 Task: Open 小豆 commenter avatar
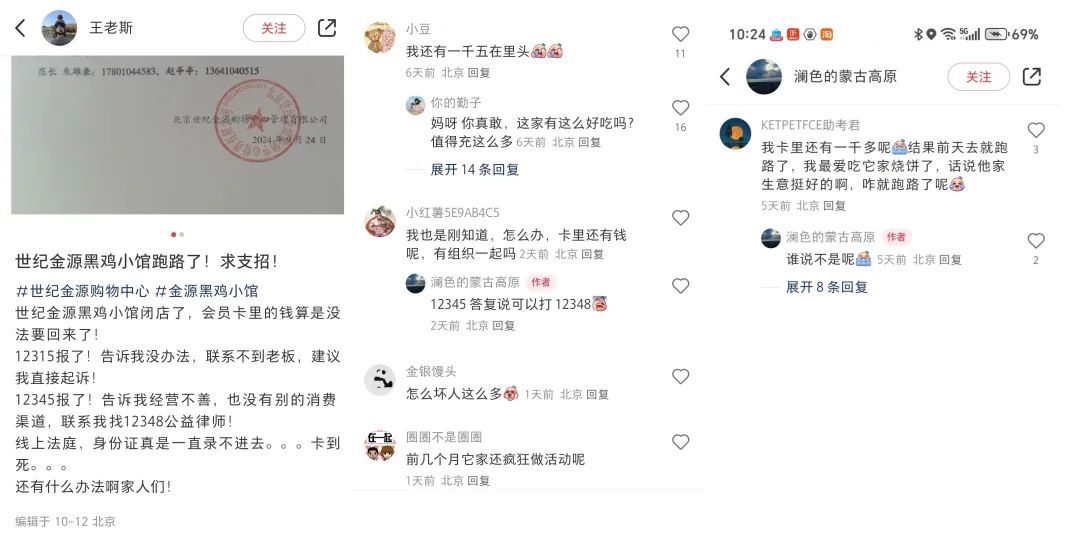[380, 37]
